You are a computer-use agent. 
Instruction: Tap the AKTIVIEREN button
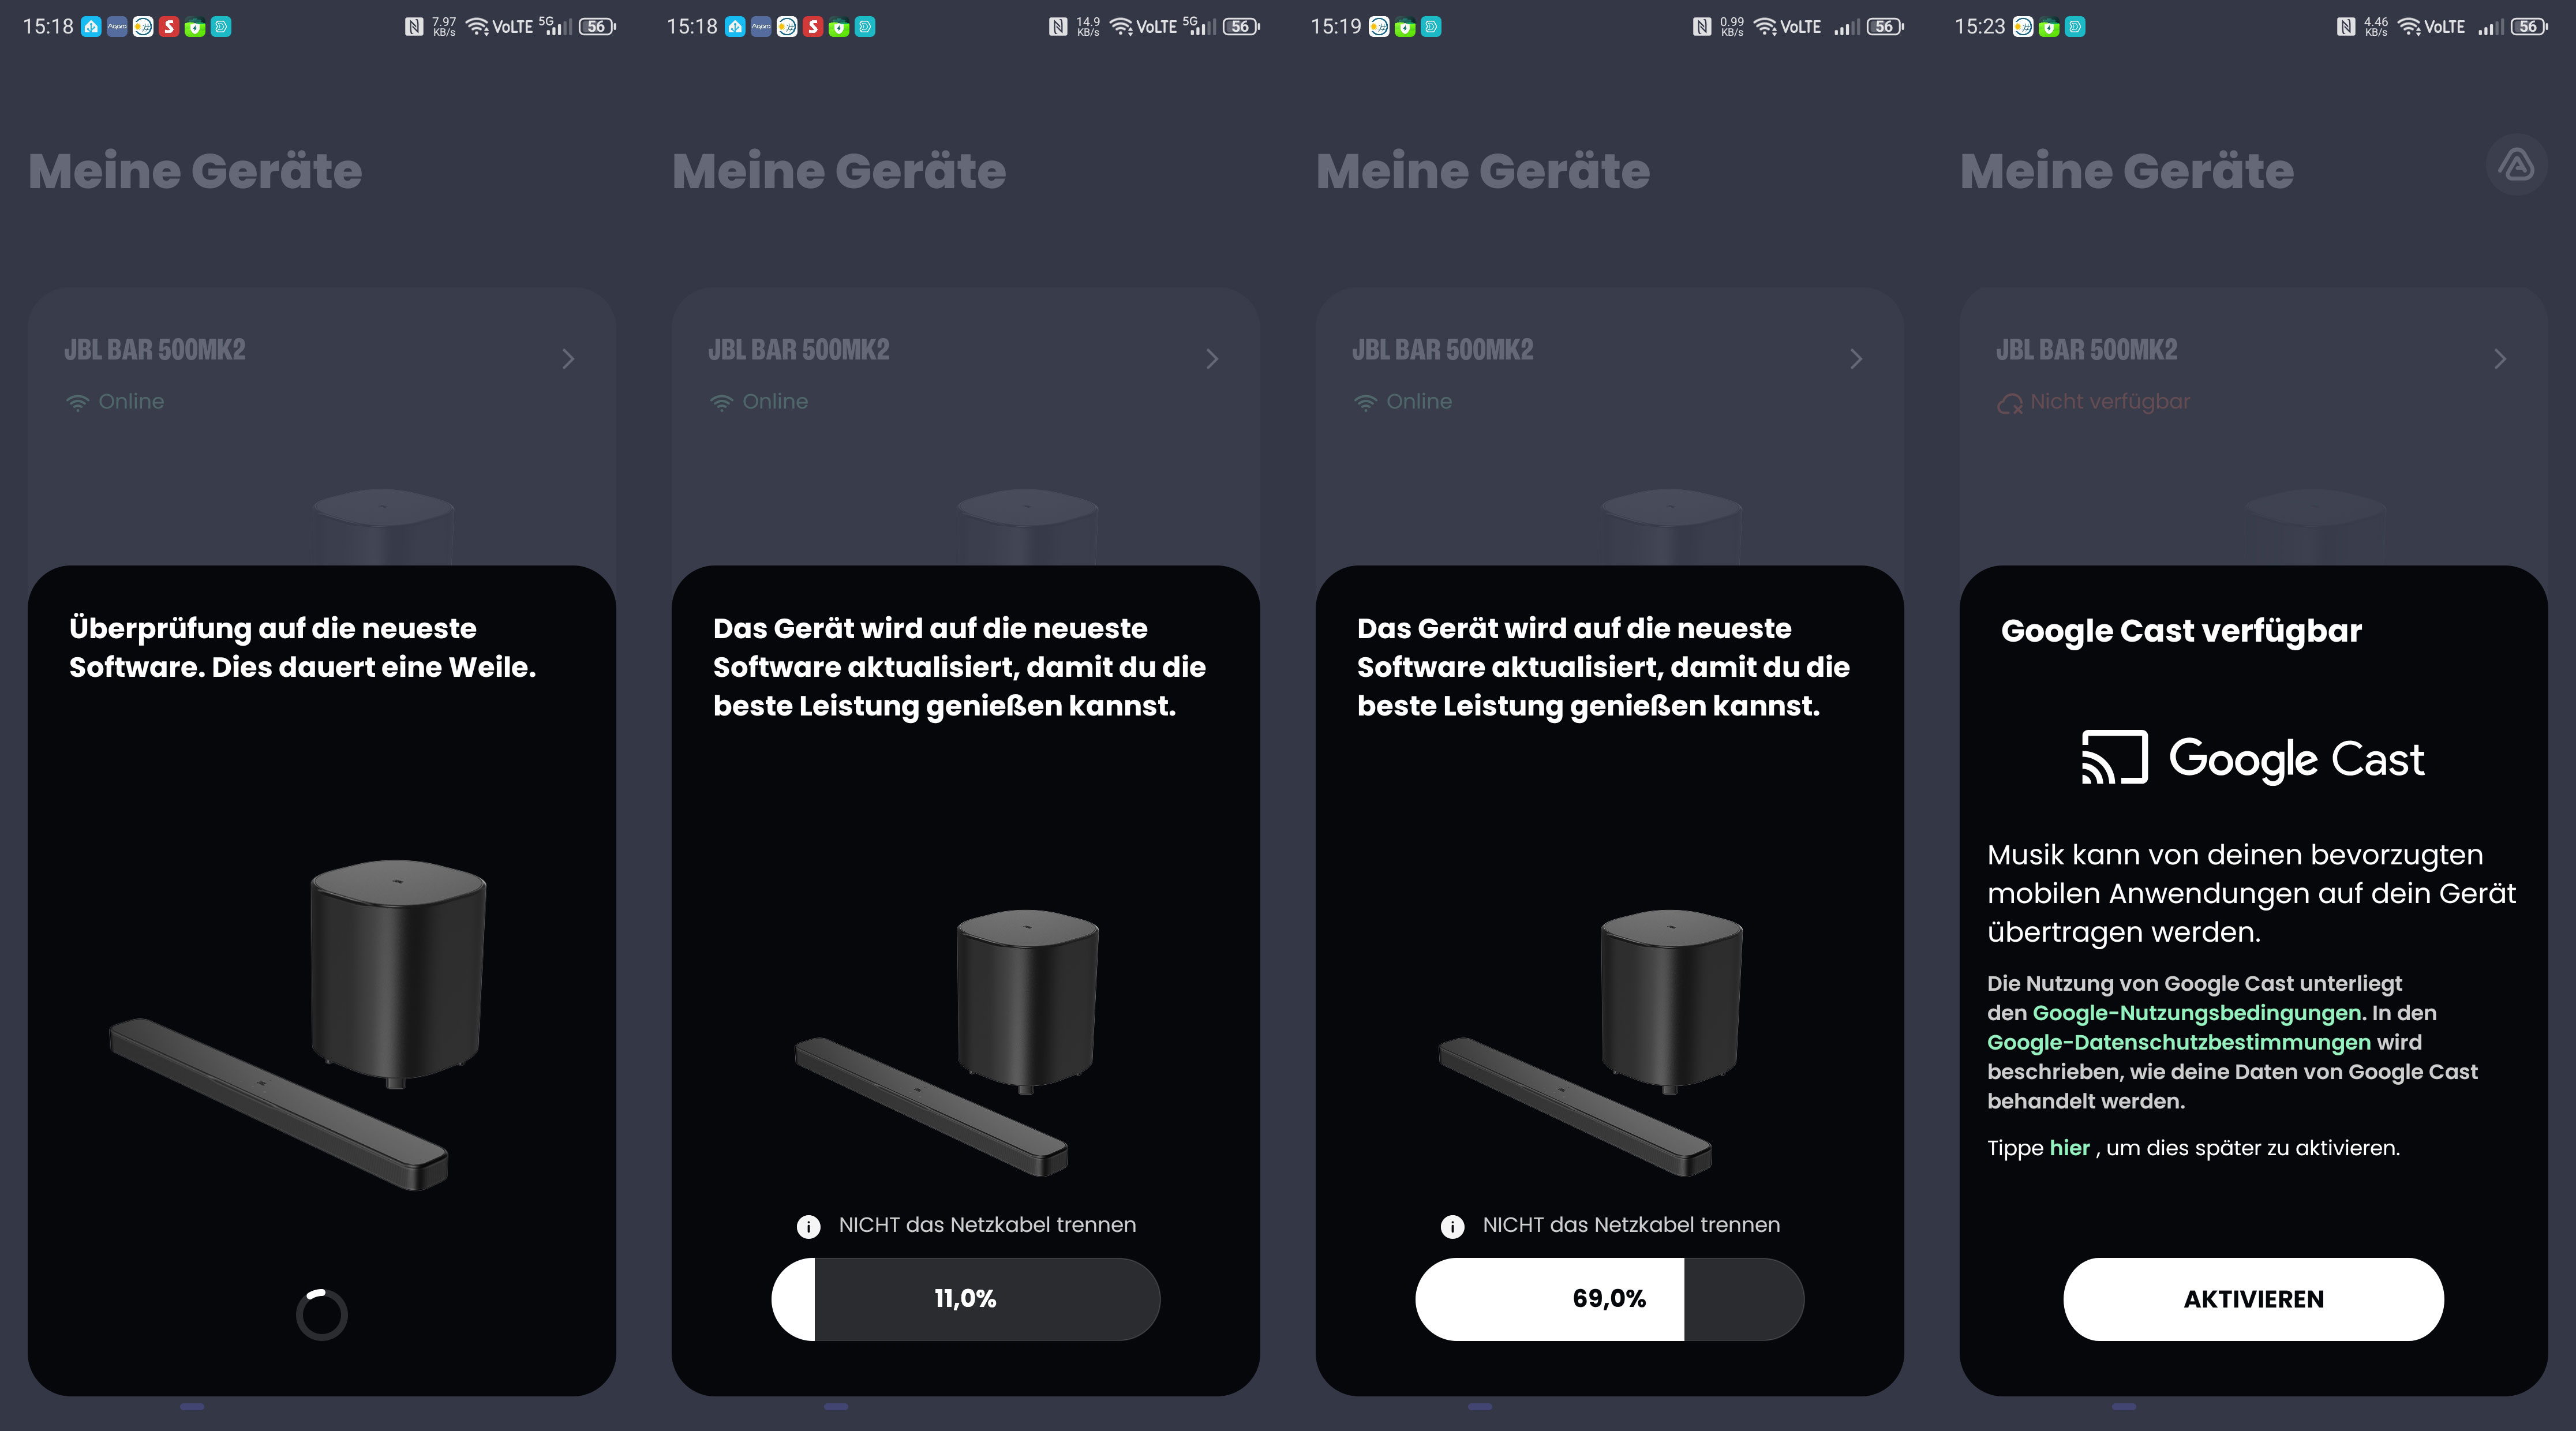[x=2253, y=1299]
